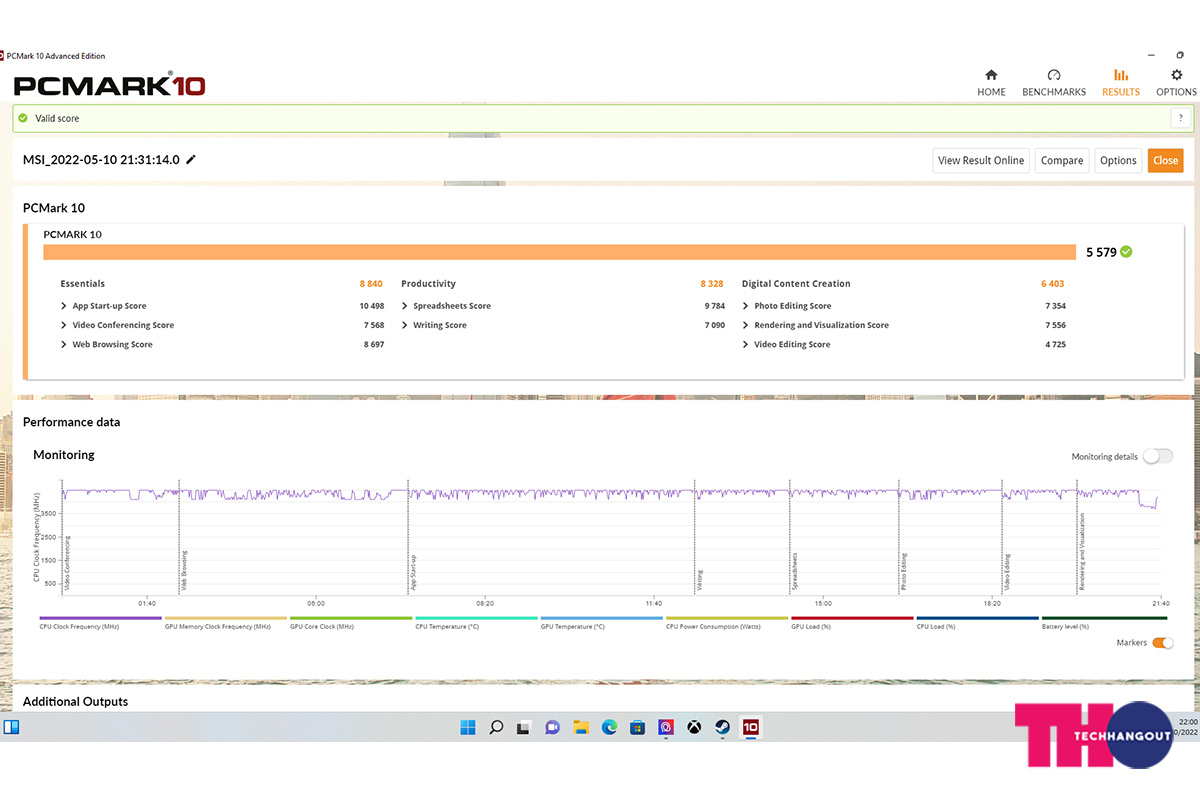Open the Windows Start menu
Image resolution: width=1200 pixels, height=801 pixels.
coord(468,727)
